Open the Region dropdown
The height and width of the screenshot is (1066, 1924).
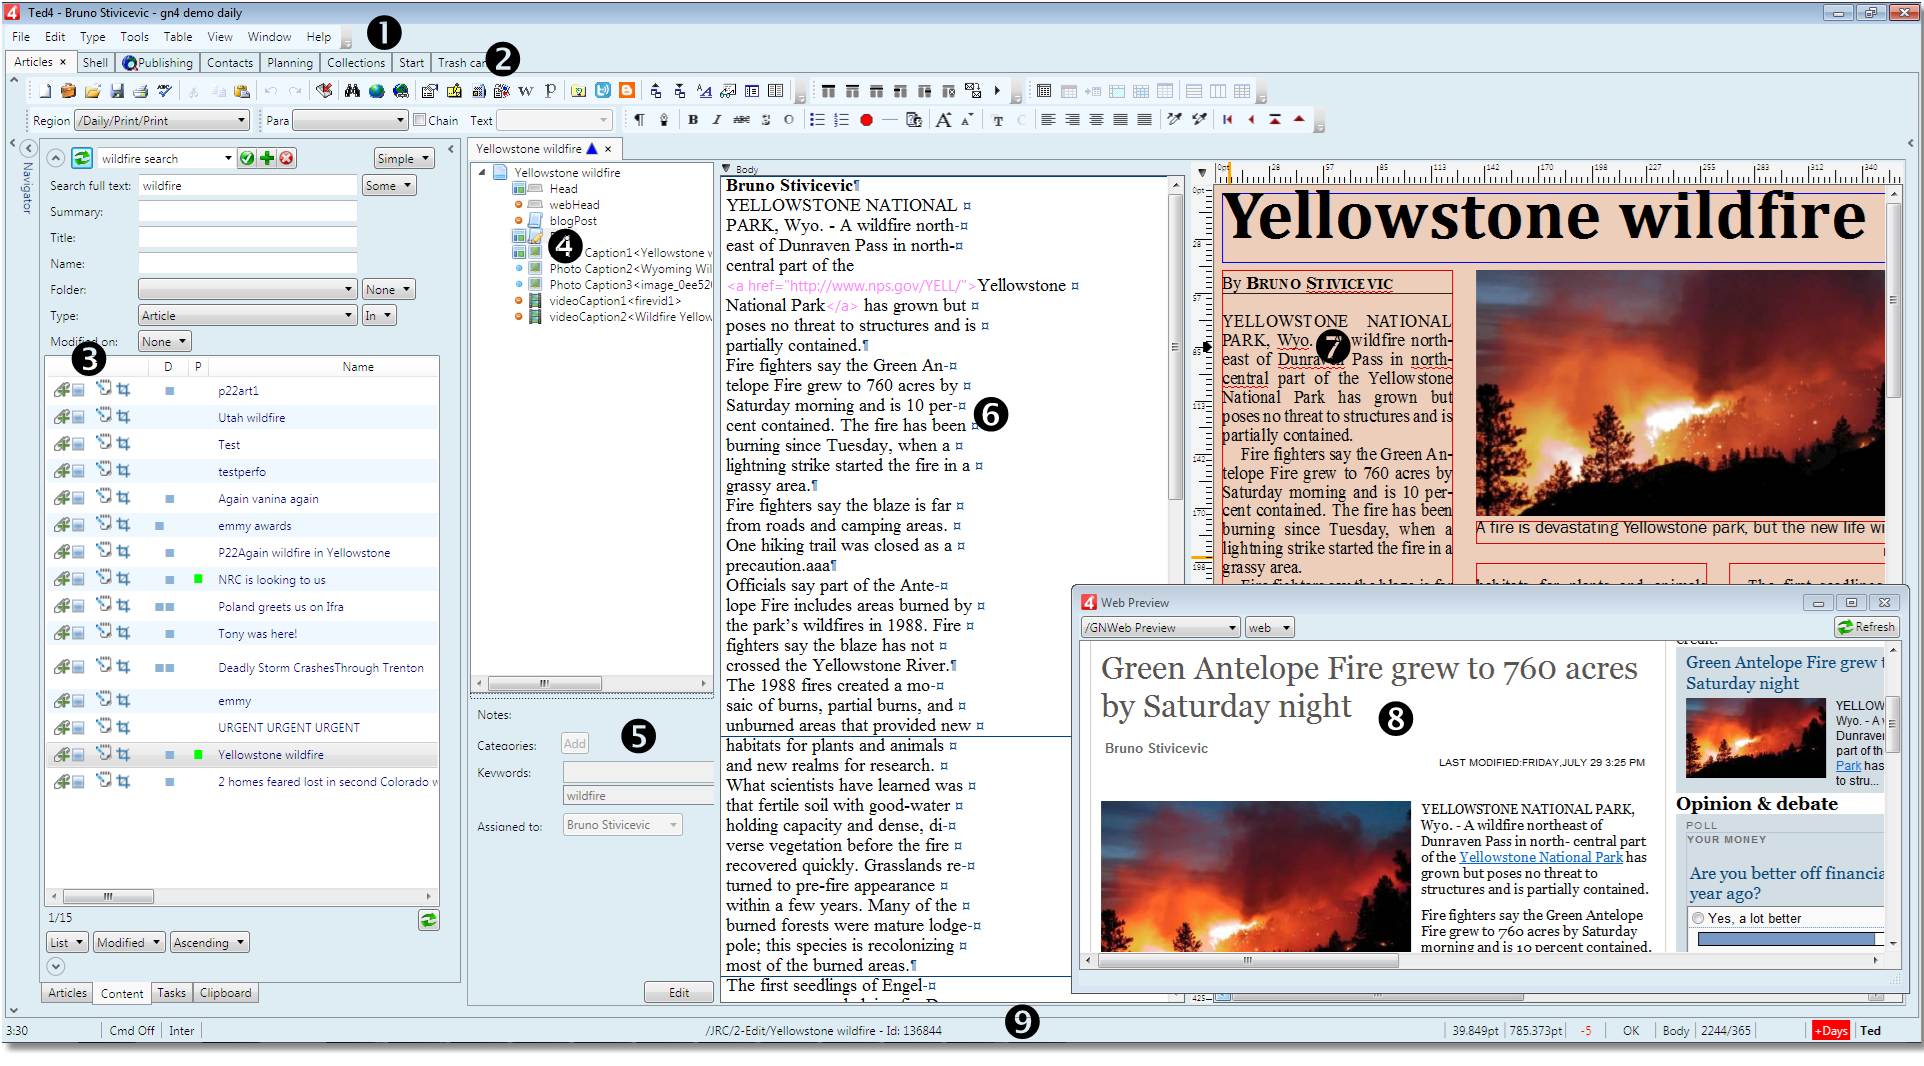161,120
